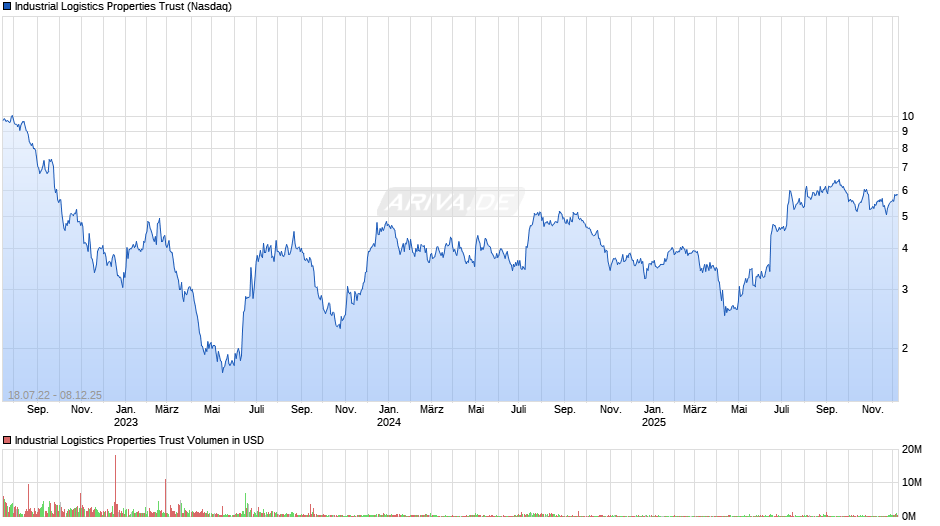The height and width of the screenshot is (526, 940).
Task: Click the volume axis label 0M
Action: (909, 516)
